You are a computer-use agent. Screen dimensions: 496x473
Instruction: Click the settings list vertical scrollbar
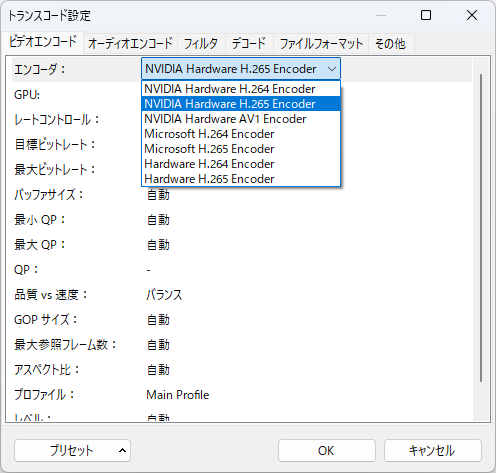click(481, 228)
